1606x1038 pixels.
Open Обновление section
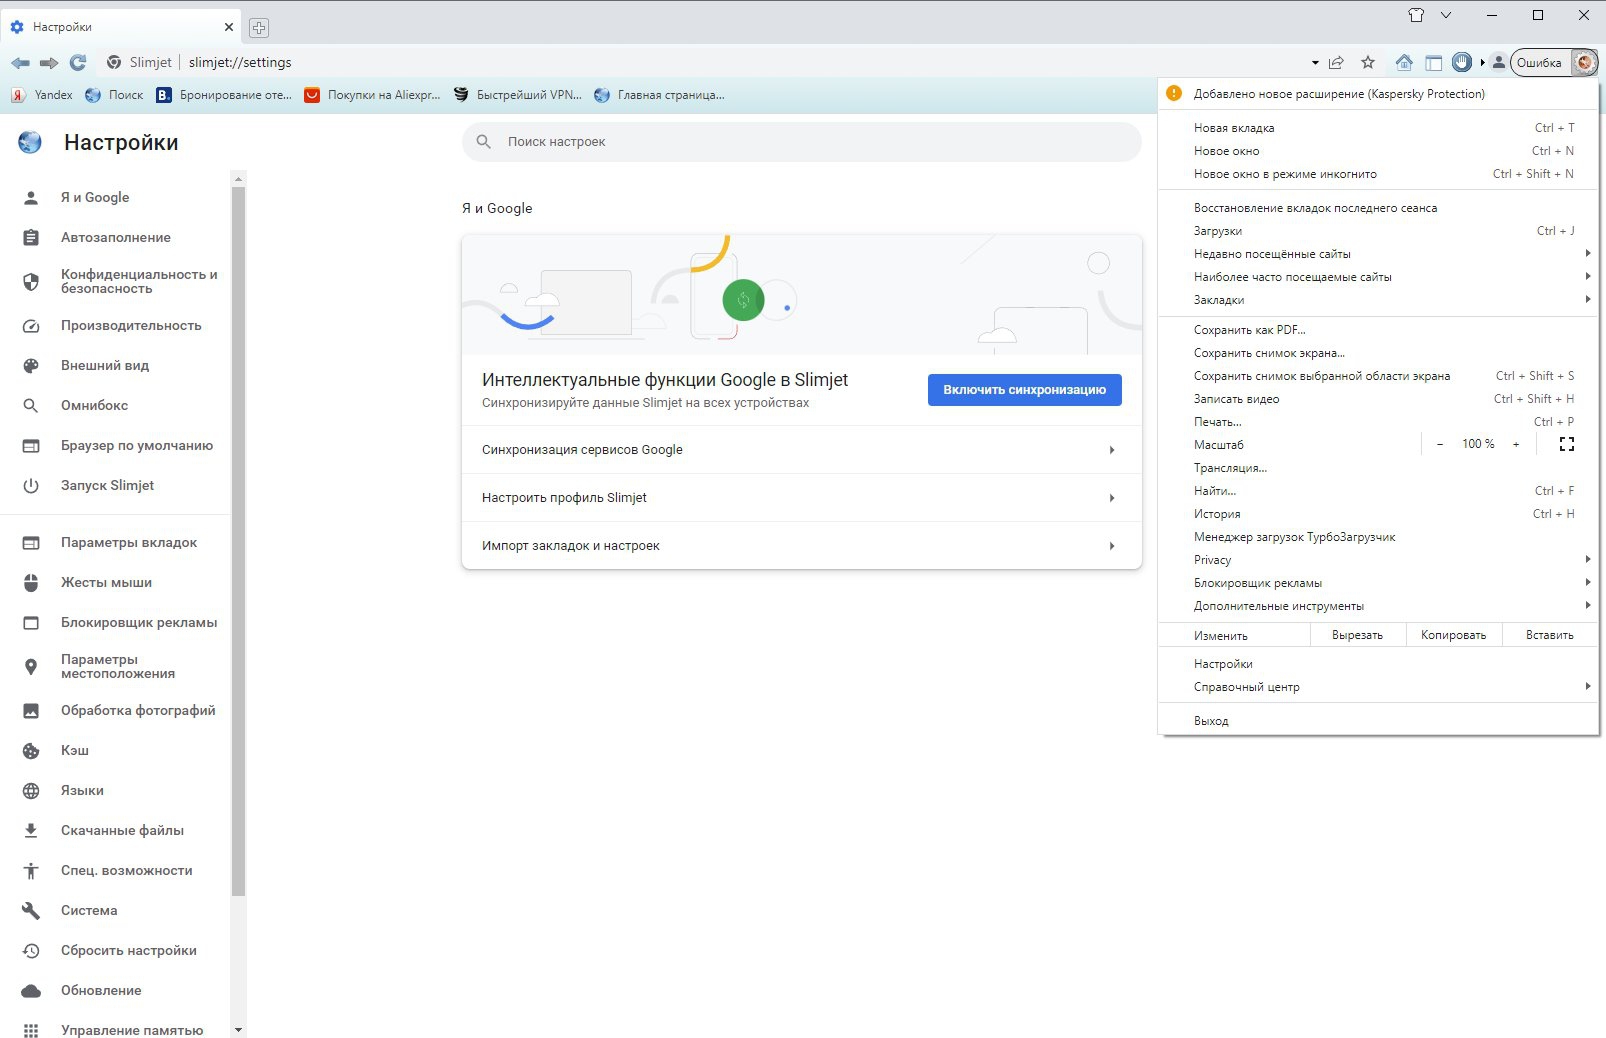point(115,990)
